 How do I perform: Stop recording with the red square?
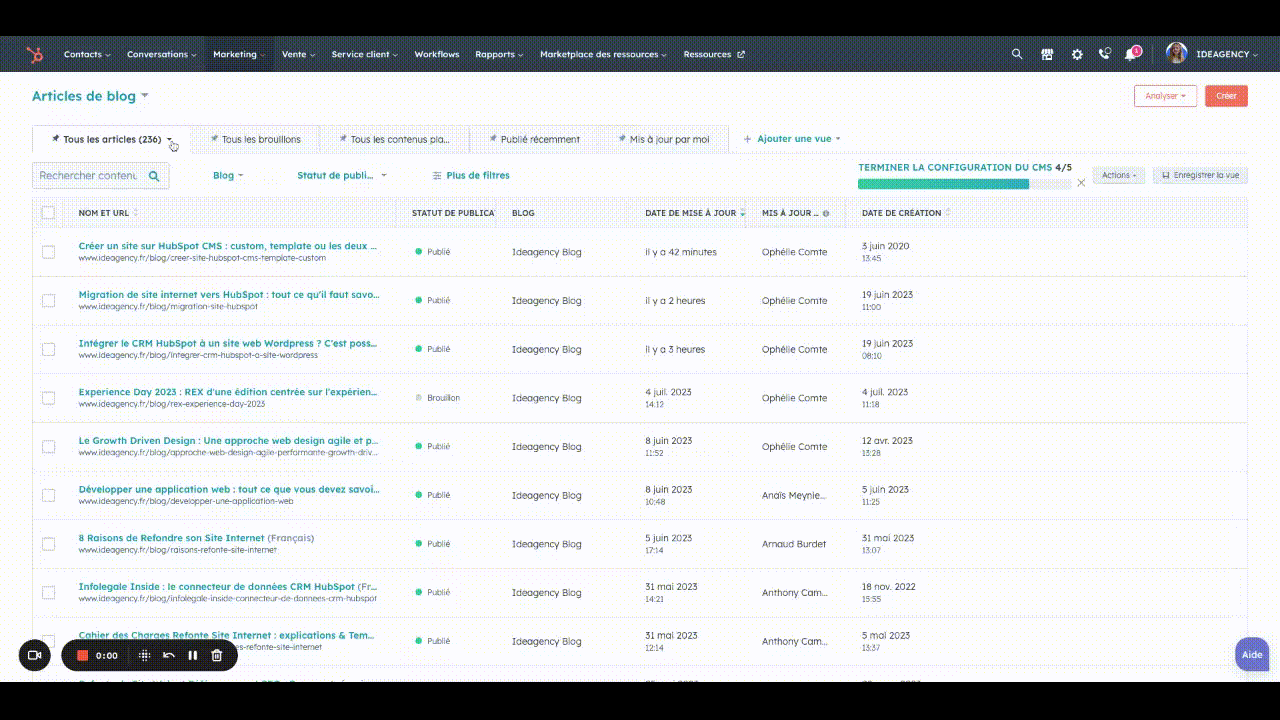(83, 655)
